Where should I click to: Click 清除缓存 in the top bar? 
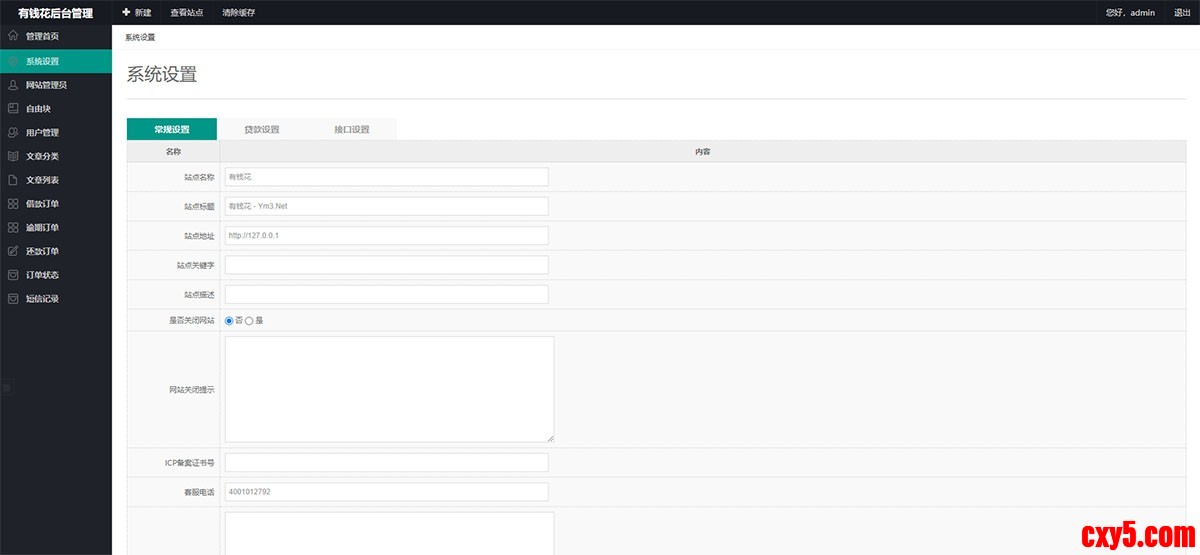click(x=238, y=13)
